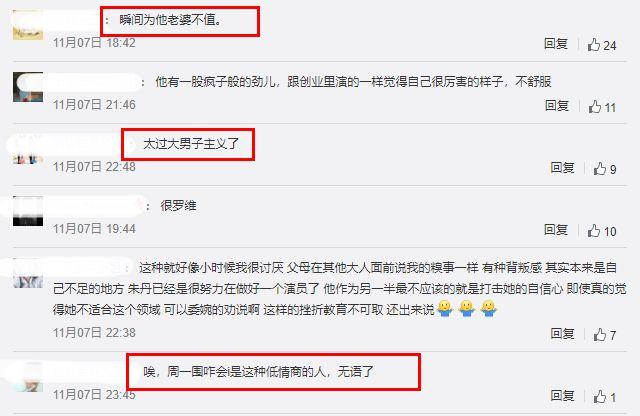
Task: Open avatar of the 22:38 commenter
Action: point(28,273)
